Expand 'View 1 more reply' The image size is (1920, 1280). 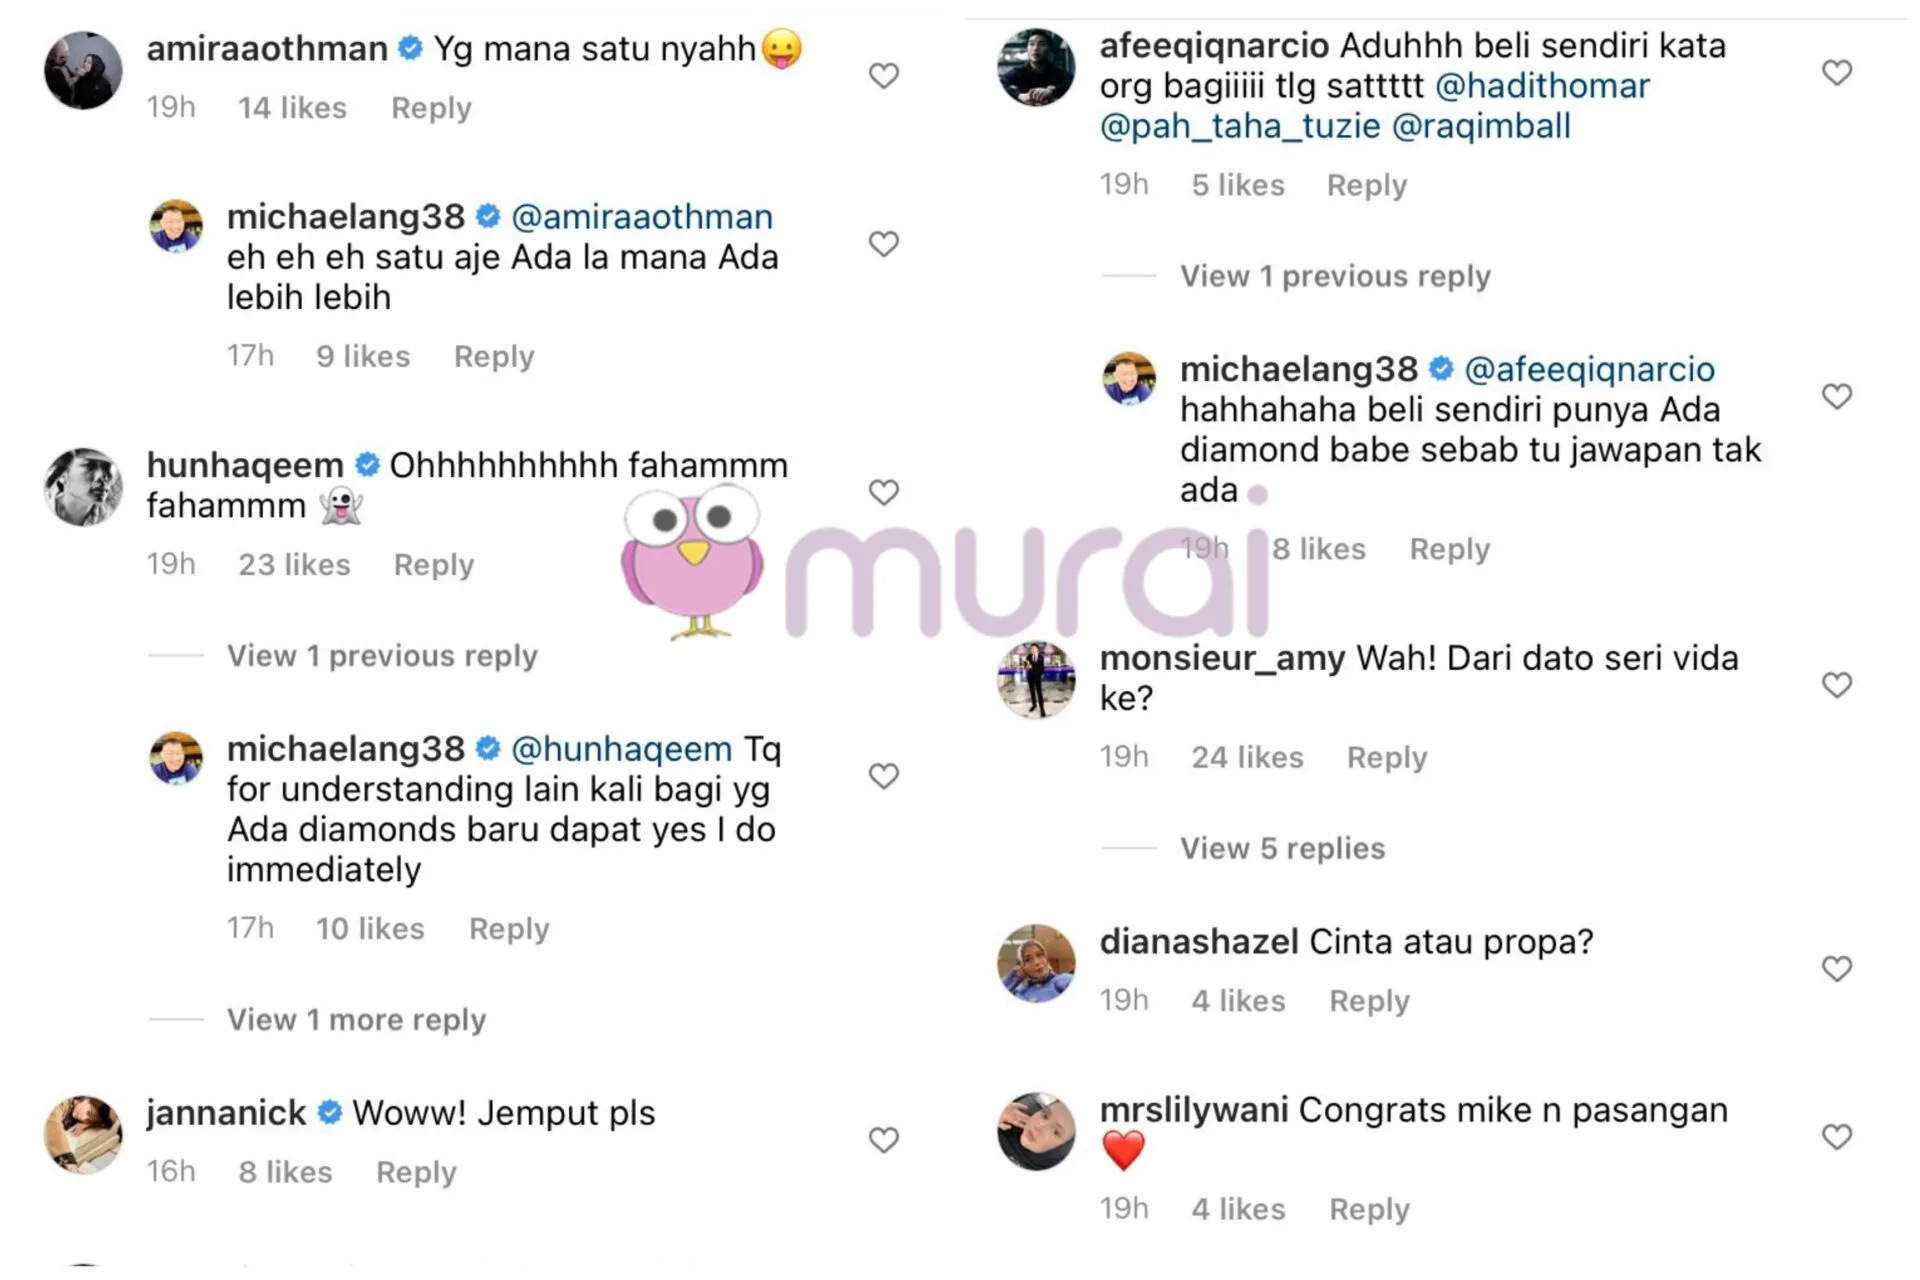356,1020
